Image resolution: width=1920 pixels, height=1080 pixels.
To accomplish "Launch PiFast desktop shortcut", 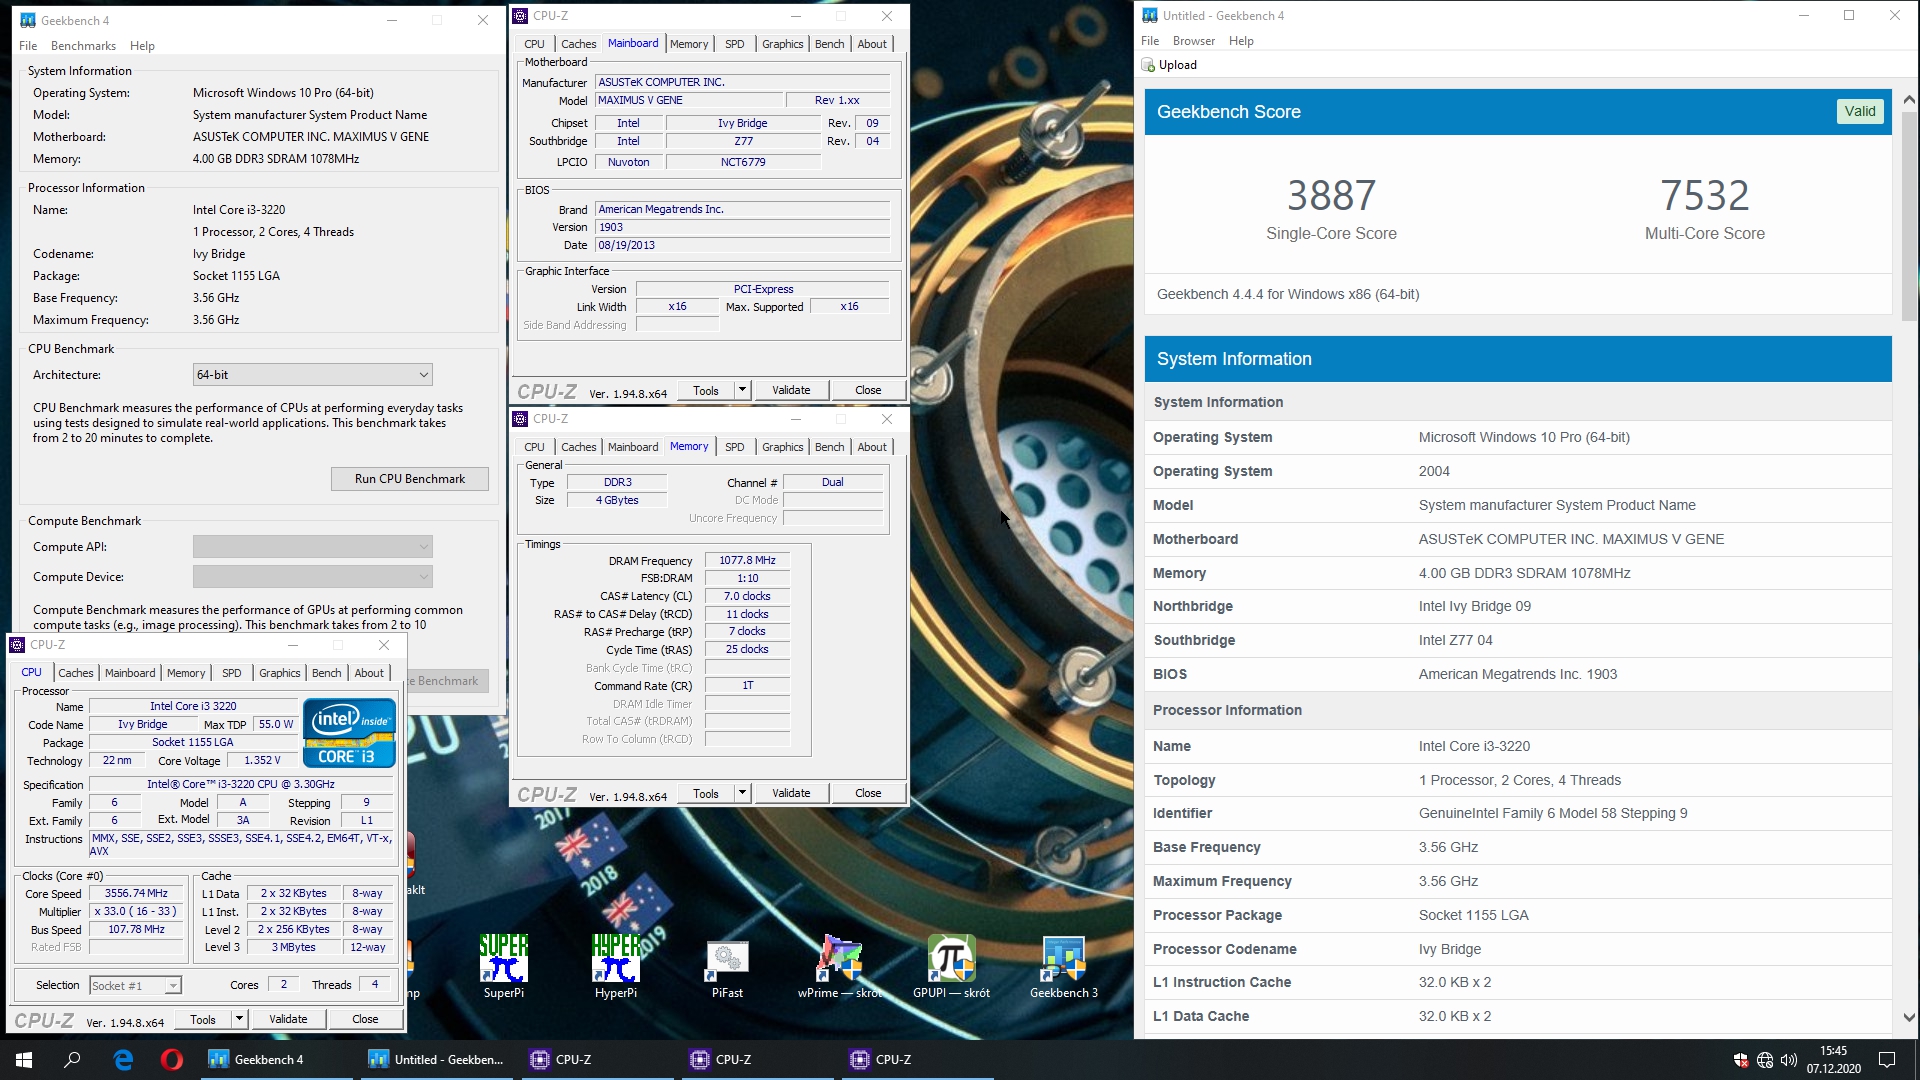I will tap(728, 966).
